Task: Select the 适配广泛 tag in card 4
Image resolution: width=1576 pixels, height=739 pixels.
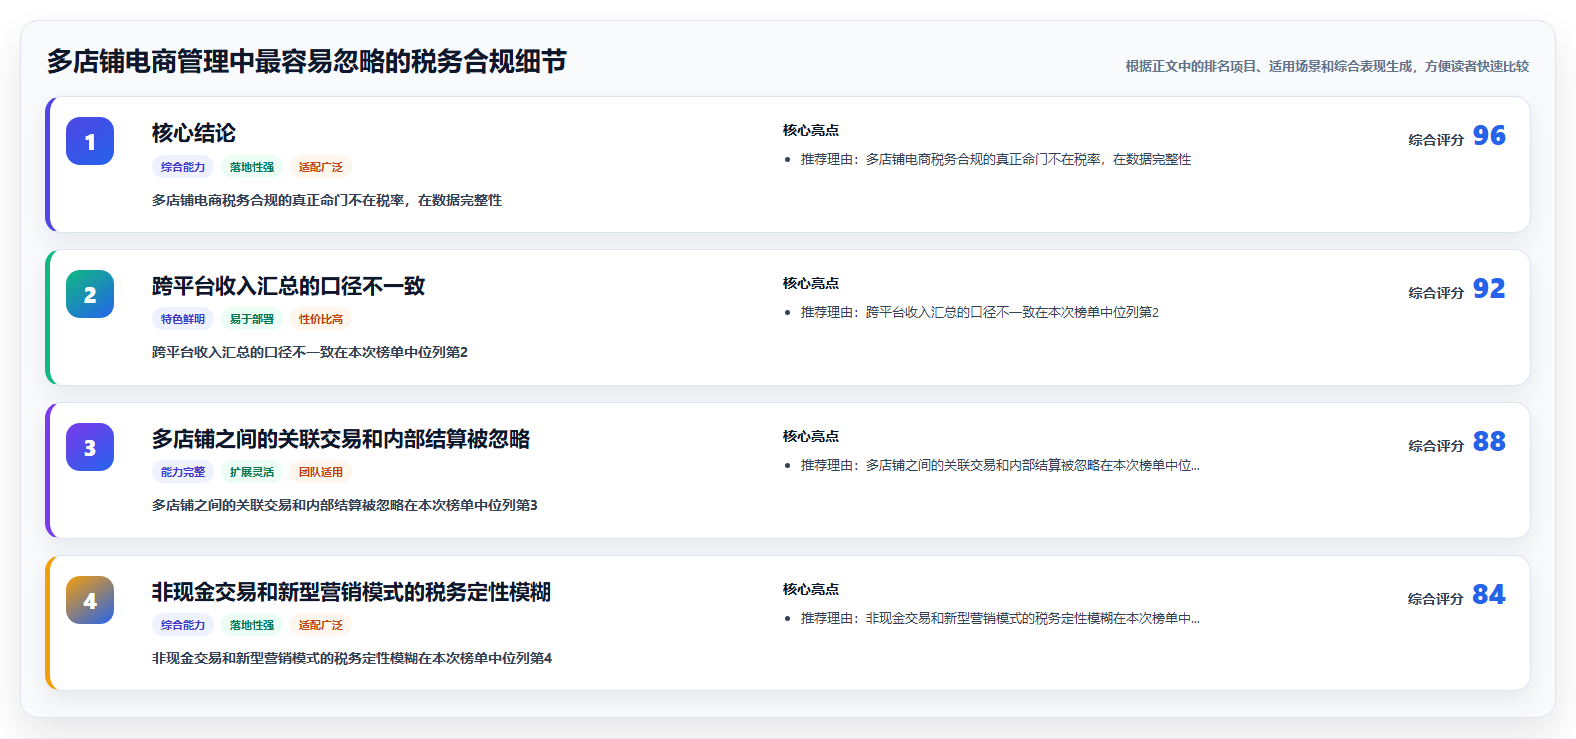Action: [x=321, y=625]
